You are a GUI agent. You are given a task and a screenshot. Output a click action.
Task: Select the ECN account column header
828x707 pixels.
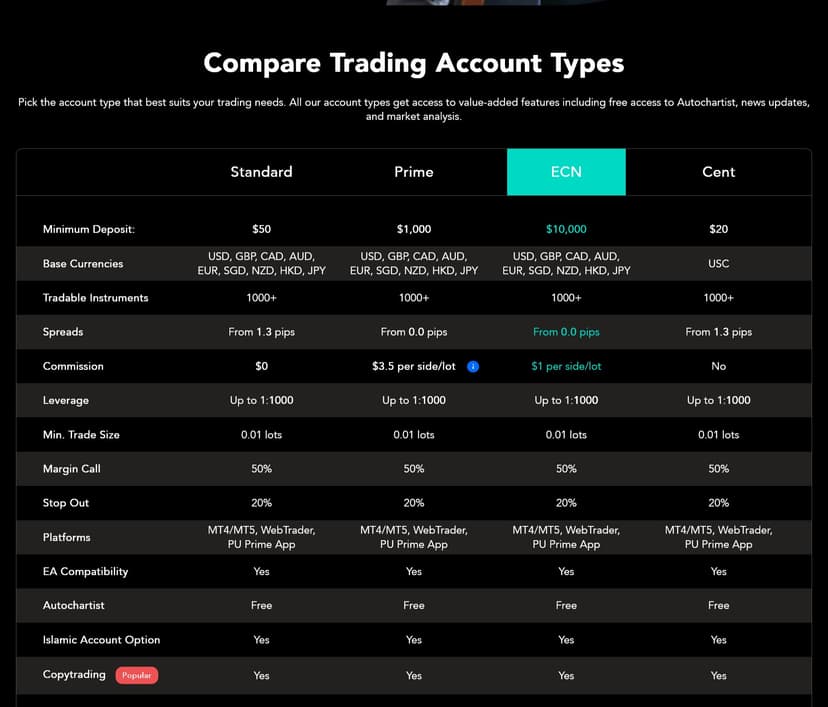coord(566,171)
